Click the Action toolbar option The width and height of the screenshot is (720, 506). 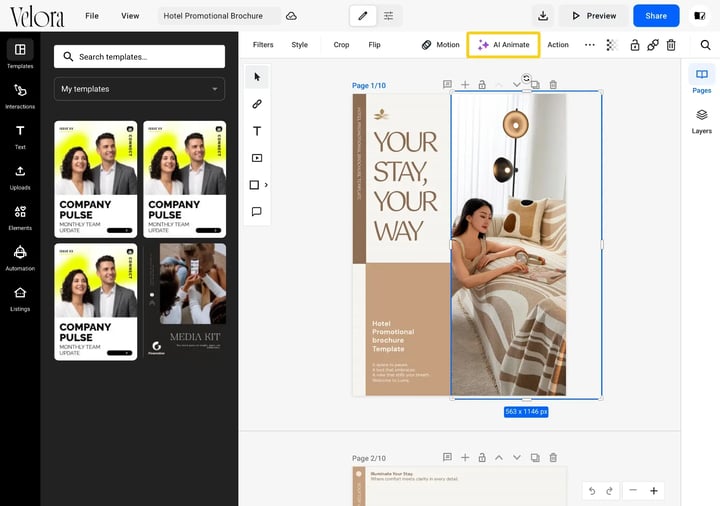[x=558, y=45]
